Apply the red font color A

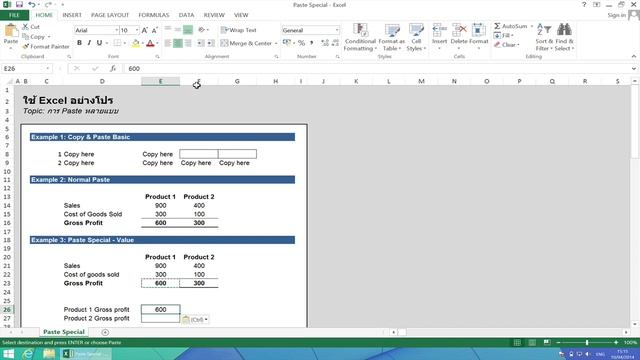pos(150,43)
